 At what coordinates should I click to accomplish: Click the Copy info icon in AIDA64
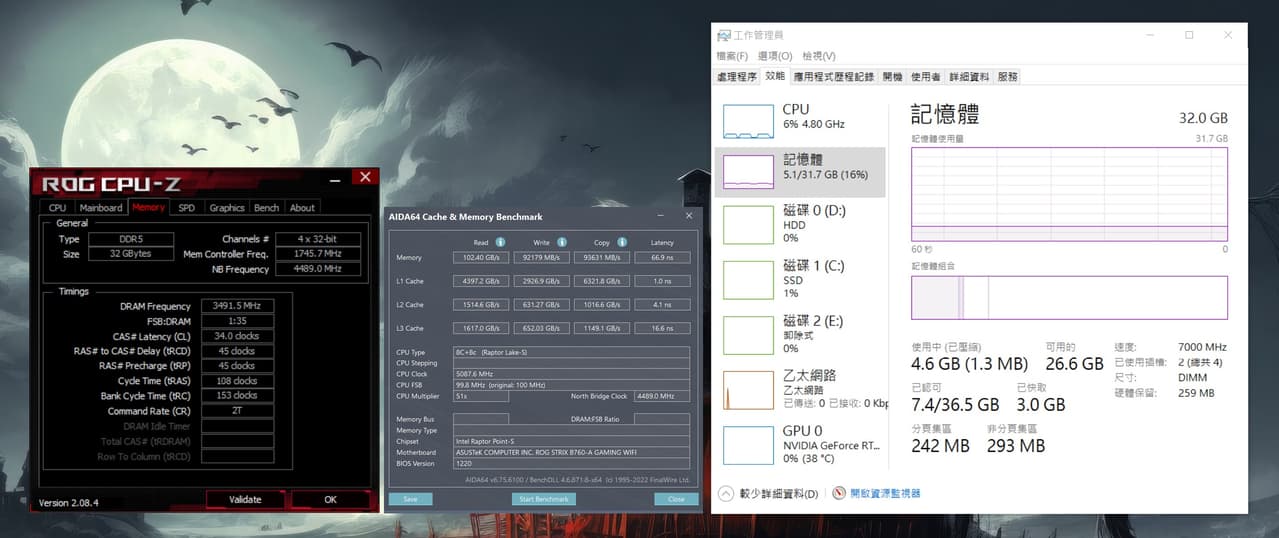(x=622, y=242)
